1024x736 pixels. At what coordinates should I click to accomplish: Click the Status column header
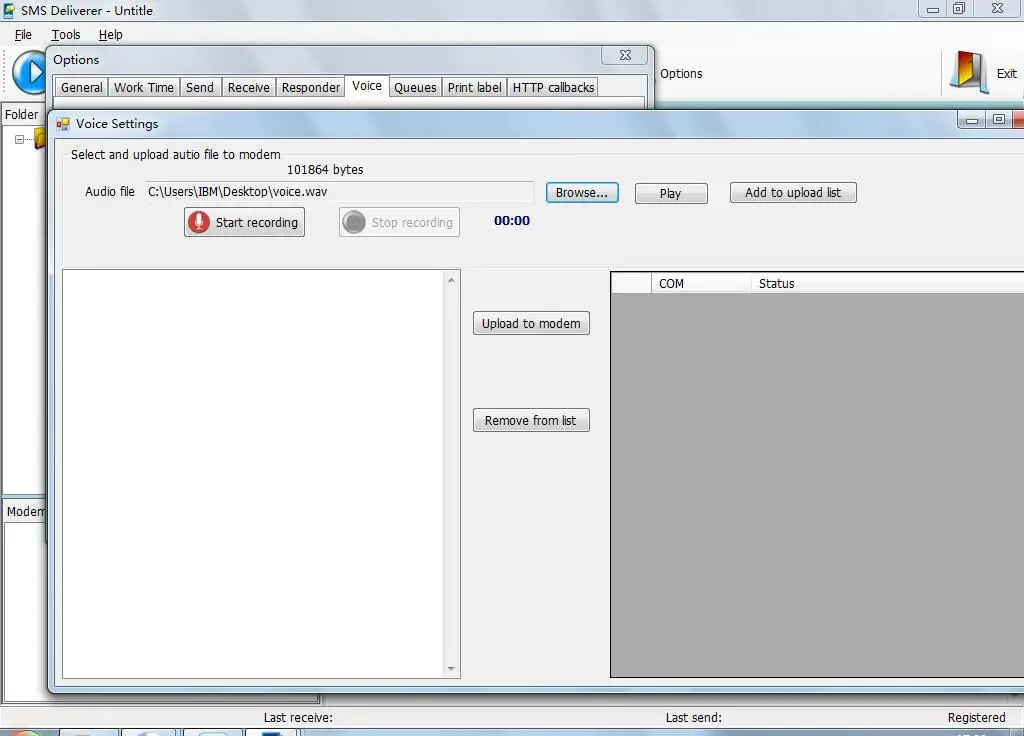click(887, 283)
